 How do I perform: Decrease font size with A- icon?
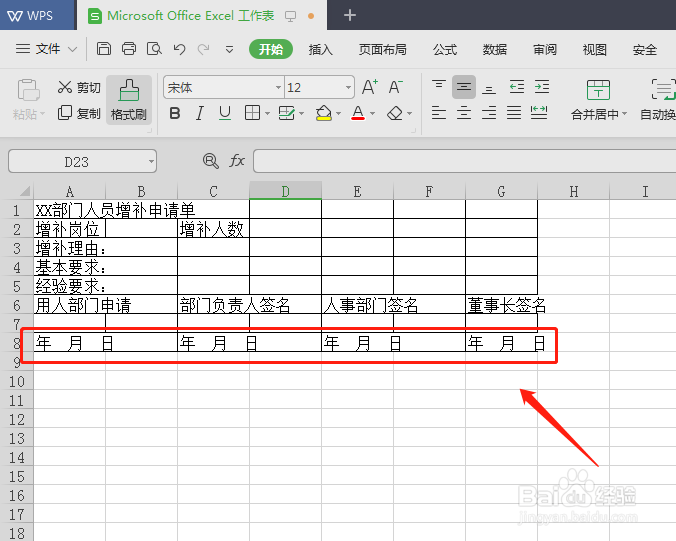395,88
